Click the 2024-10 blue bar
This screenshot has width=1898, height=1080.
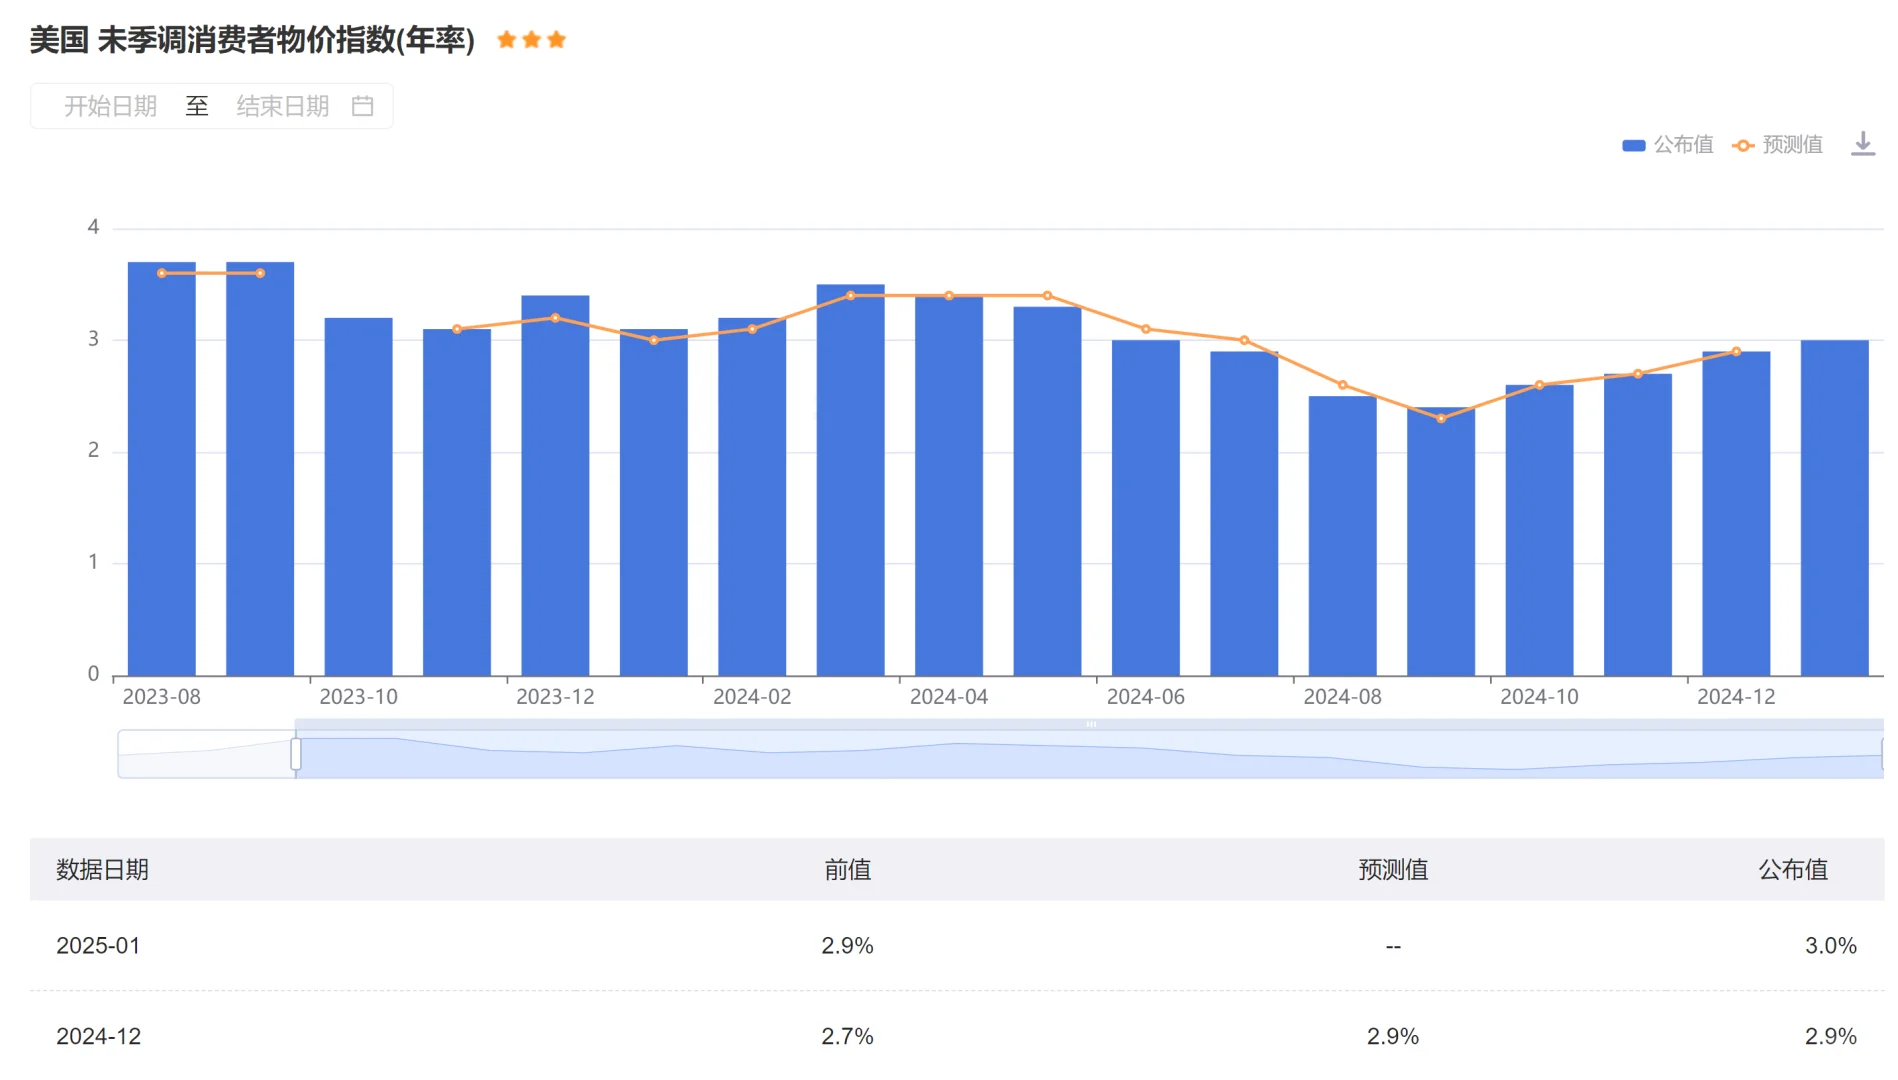click(x=1540, y=530)
